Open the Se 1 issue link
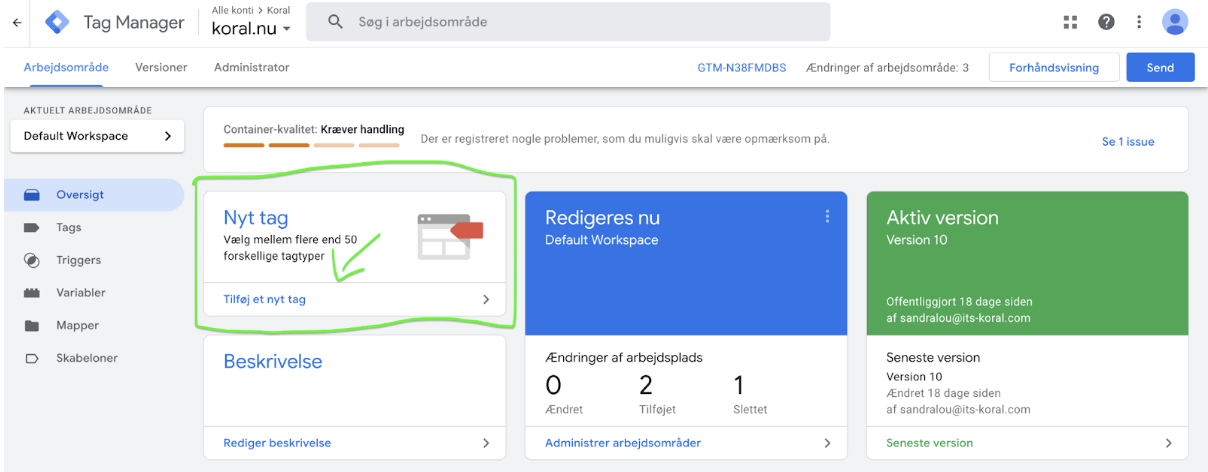 click(x=1127, y=142)
